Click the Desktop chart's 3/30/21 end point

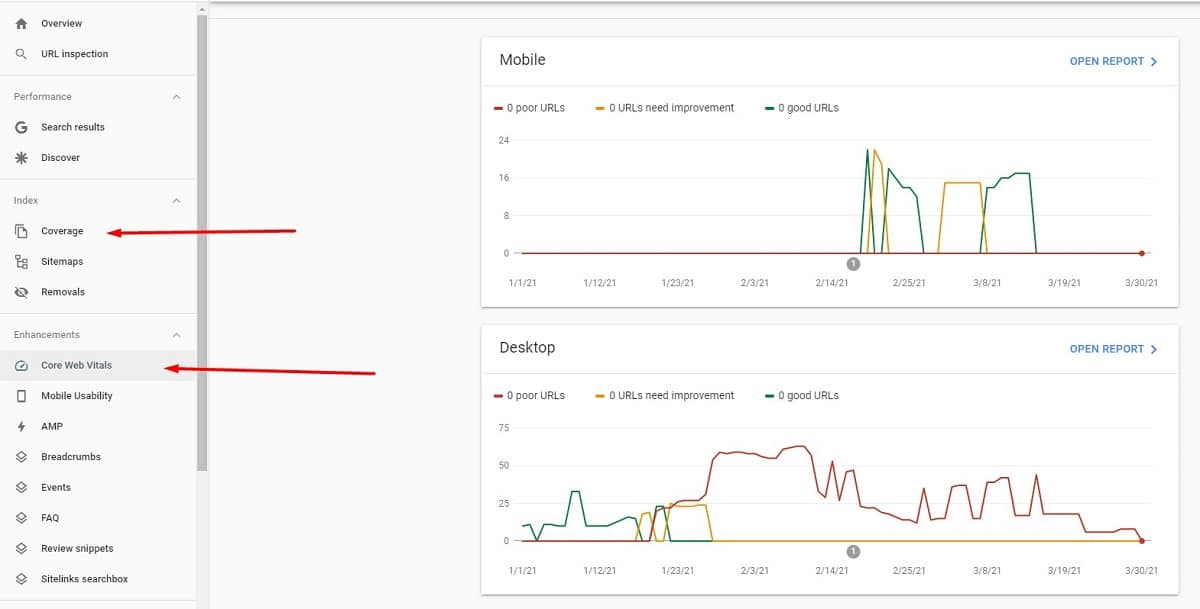pyautogui.click(x=1141, y=541)
